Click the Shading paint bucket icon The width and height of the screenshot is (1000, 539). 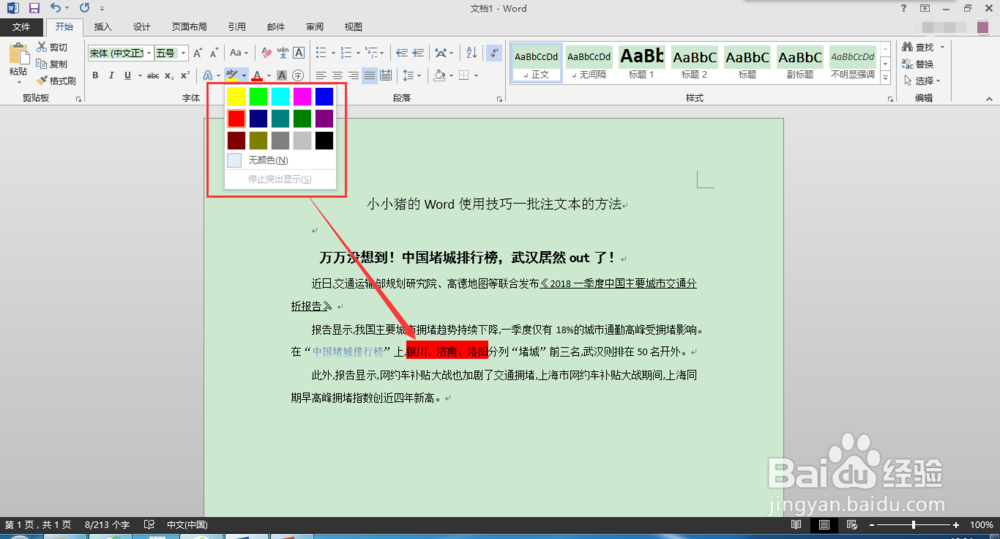439,75
